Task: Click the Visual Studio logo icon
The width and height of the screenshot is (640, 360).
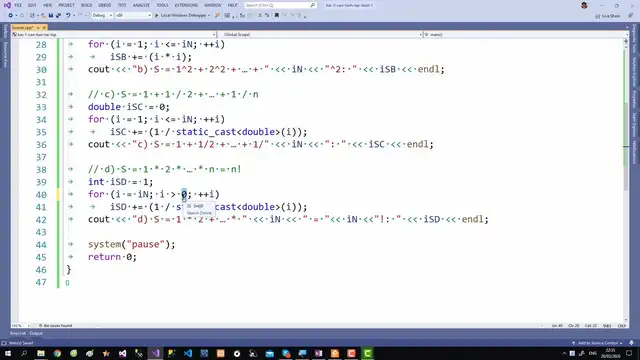Action: pyautogui.click(x=7, y=5)
